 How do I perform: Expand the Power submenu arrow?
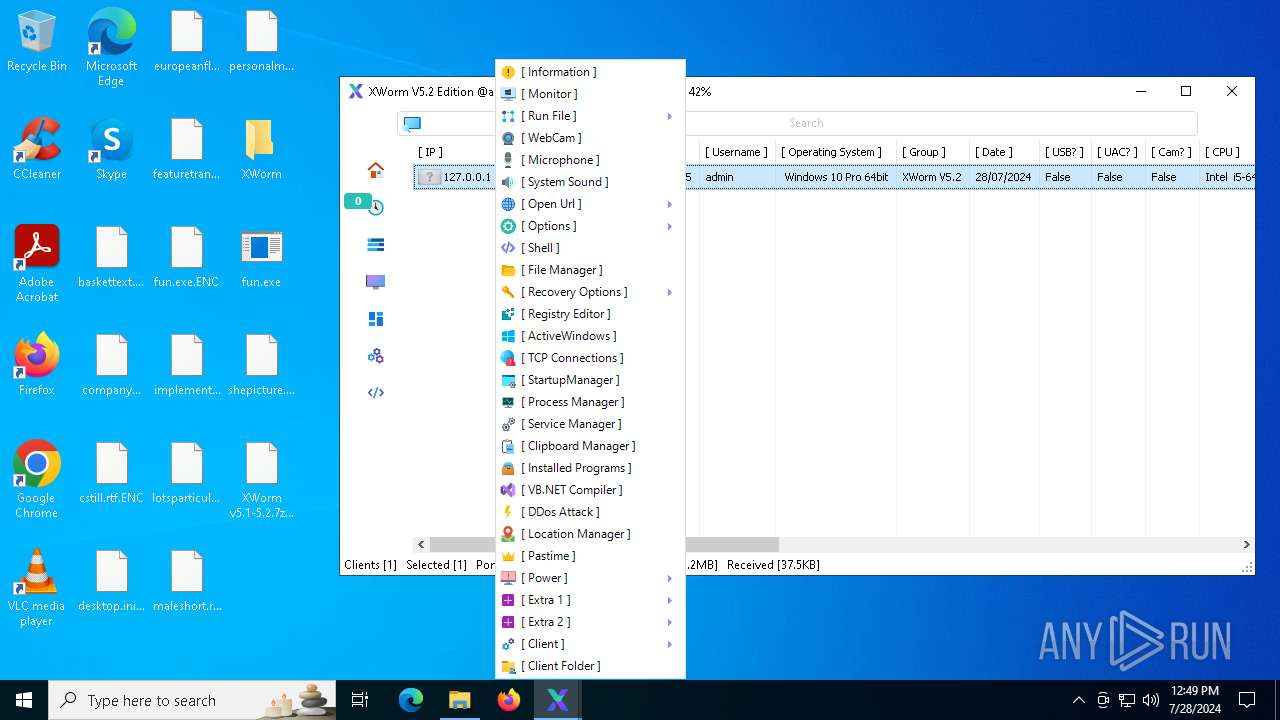(x=670, y=578)
